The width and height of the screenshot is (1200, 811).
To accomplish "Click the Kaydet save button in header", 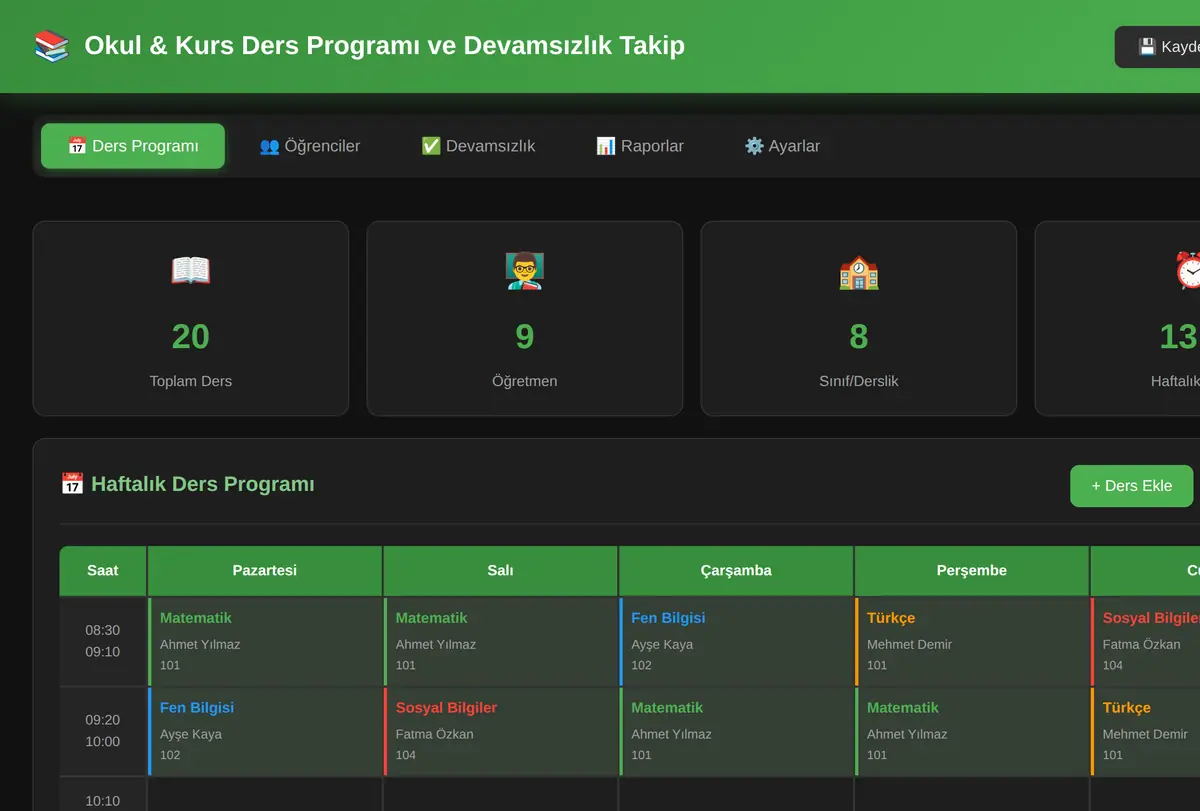I will pos(1158,47).
